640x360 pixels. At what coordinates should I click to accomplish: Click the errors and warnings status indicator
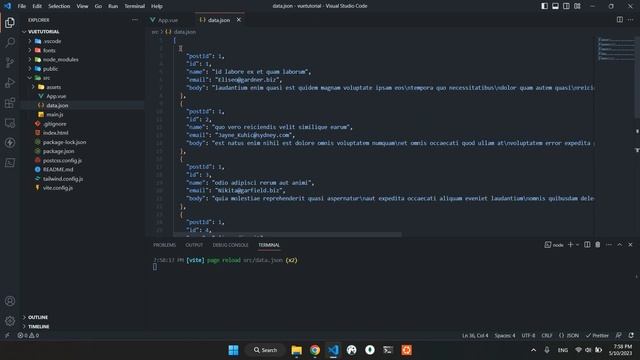pyautogui.click(x=28, y=335)
